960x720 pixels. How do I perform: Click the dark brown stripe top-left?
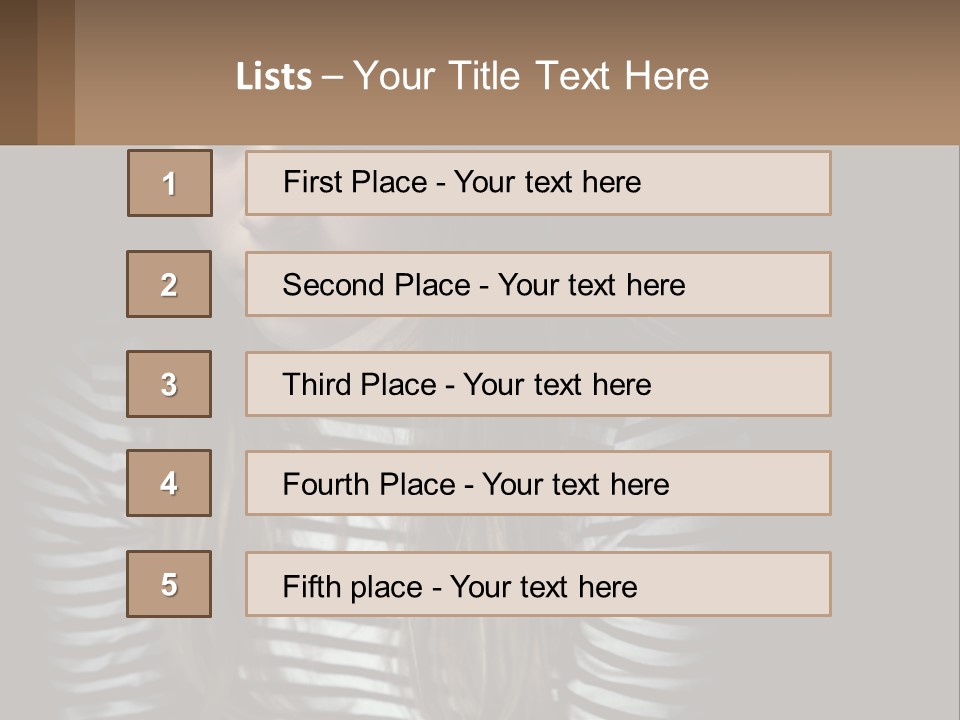click(x=18, y=72)
